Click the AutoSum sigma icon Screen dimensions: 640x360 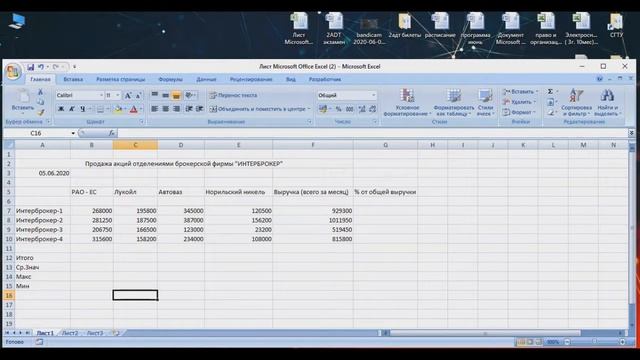click(550, 91)
